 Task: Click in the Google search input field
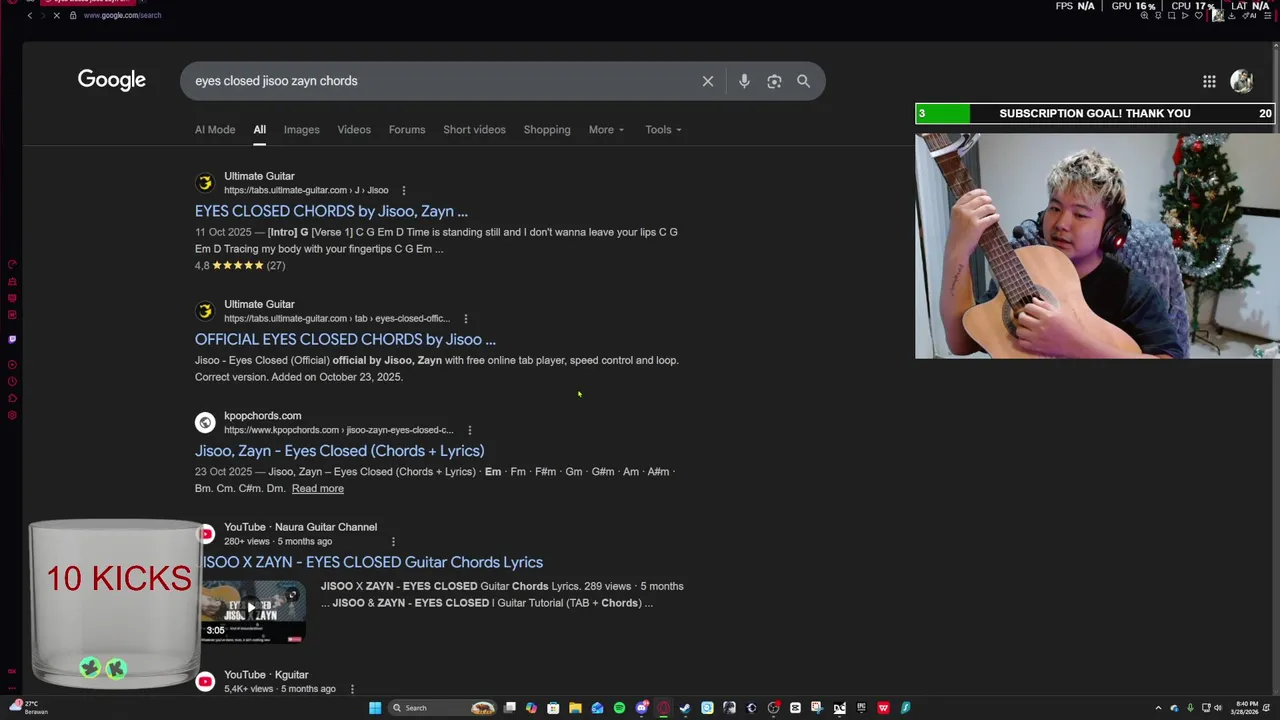pos(440,81)
